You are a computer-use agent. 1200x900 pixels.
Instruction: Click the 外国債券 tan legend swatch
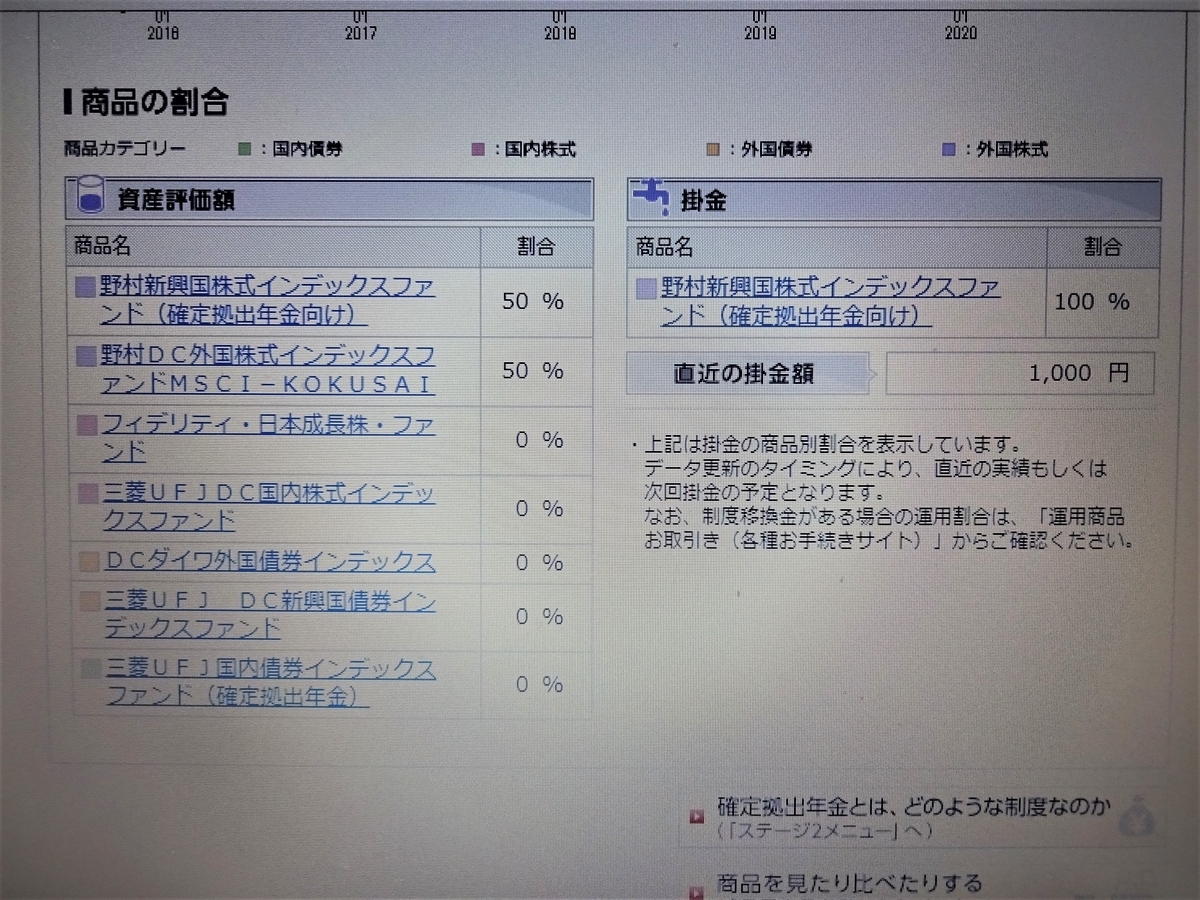pyautogui.click(x=712, y=151)
